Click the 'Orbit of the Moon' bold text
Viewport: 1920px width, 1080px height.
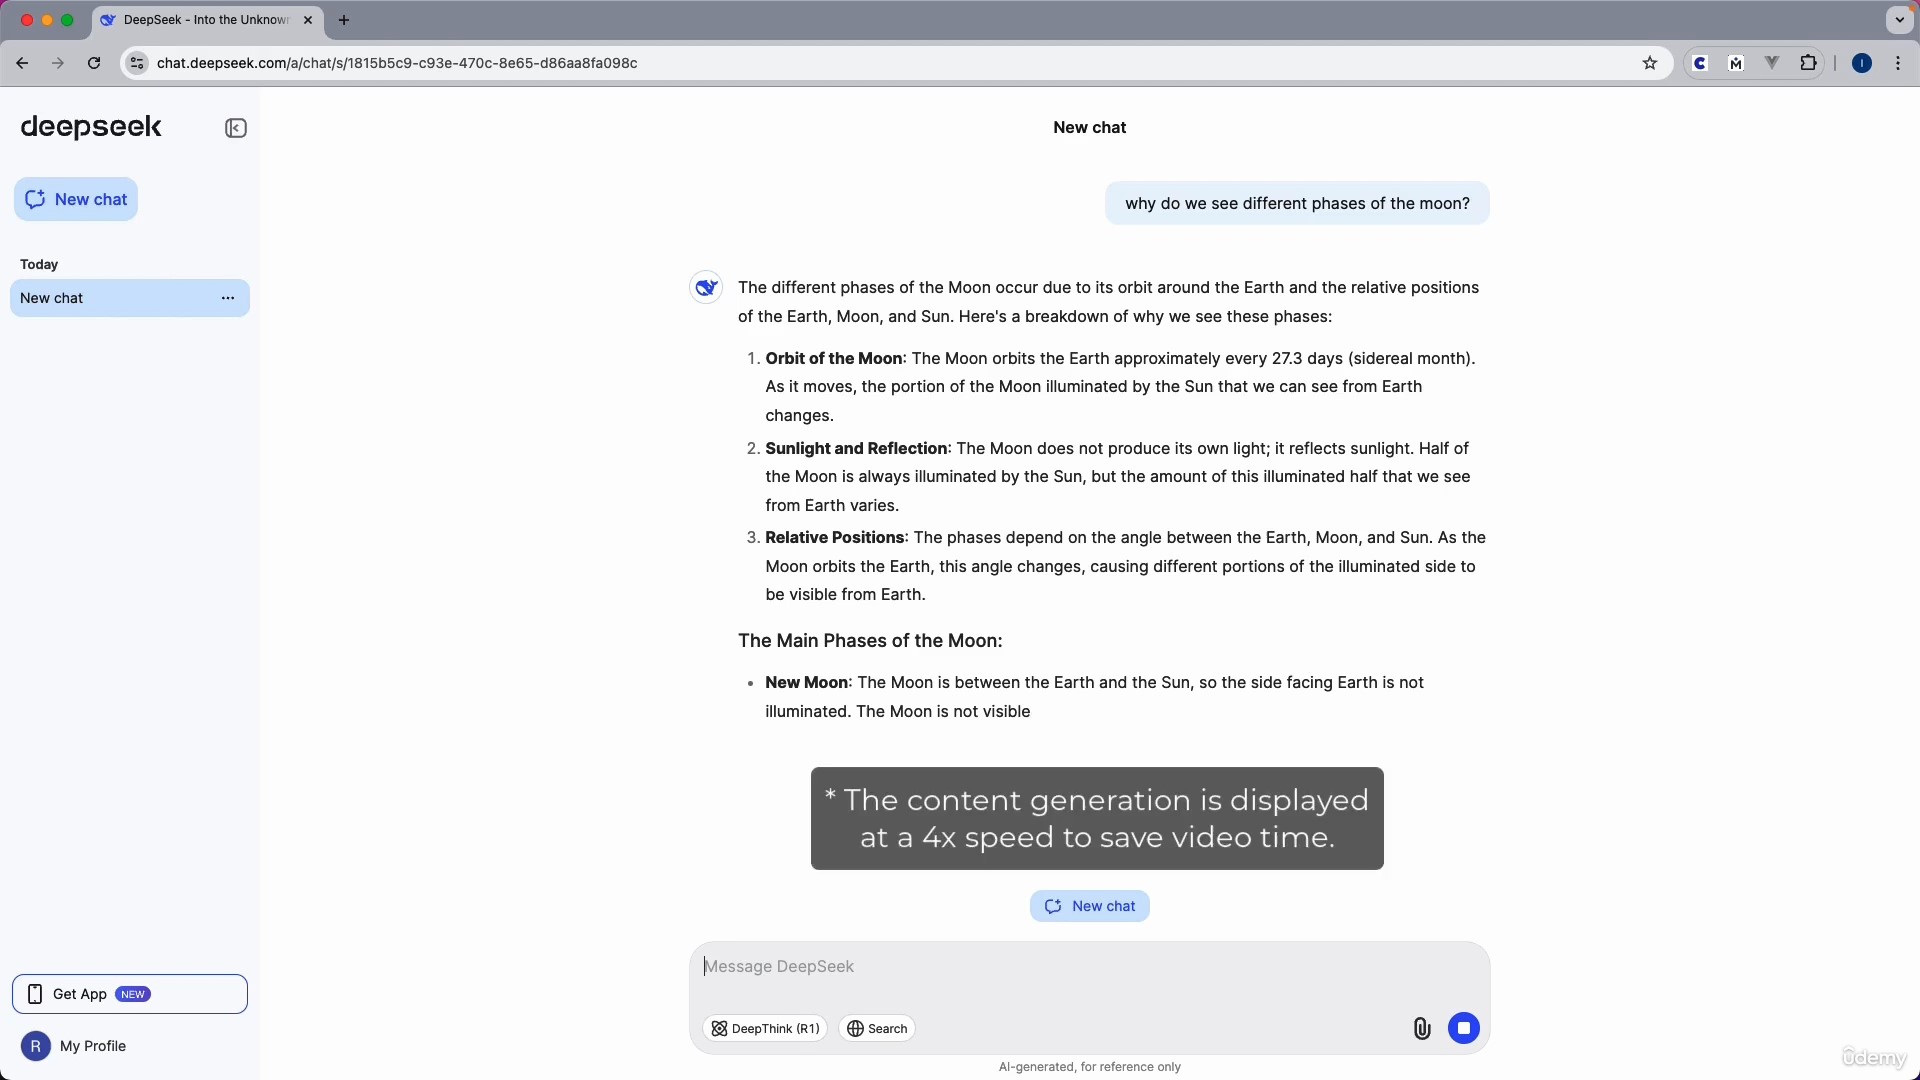pyautogui.click(x=834, y=358)
